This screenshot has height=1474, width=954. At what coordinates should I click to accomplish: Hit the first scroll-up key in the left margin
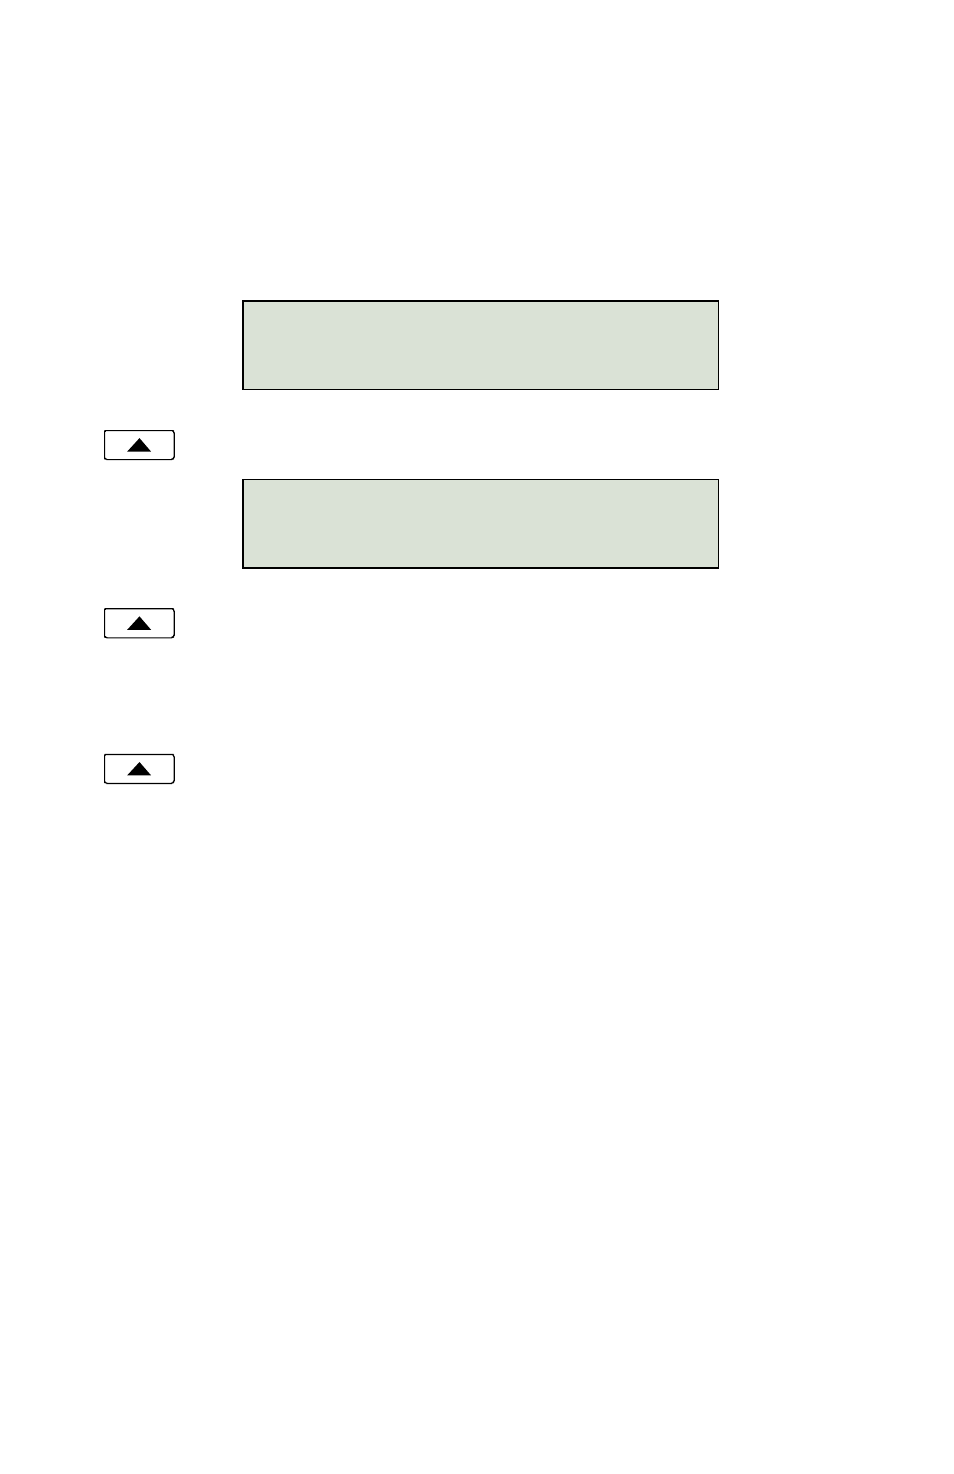coord(139,445)
